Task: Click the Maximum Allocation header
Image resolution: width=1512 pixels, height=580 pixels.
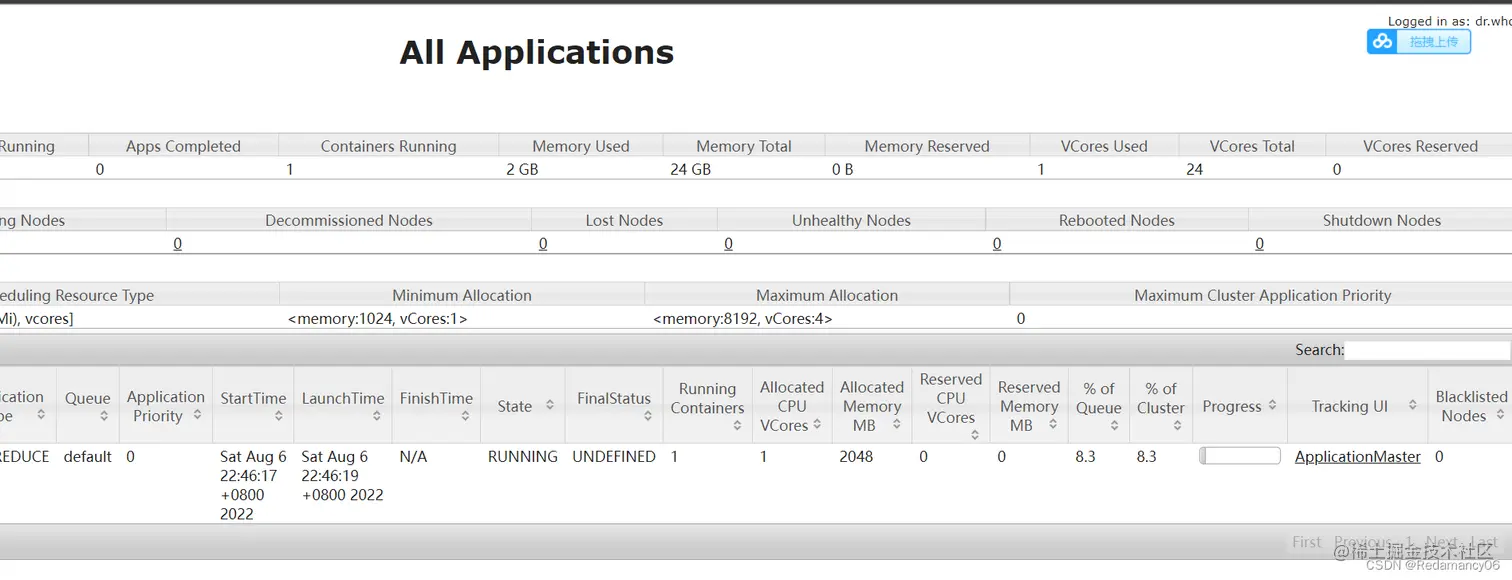Action: [827, 295]
